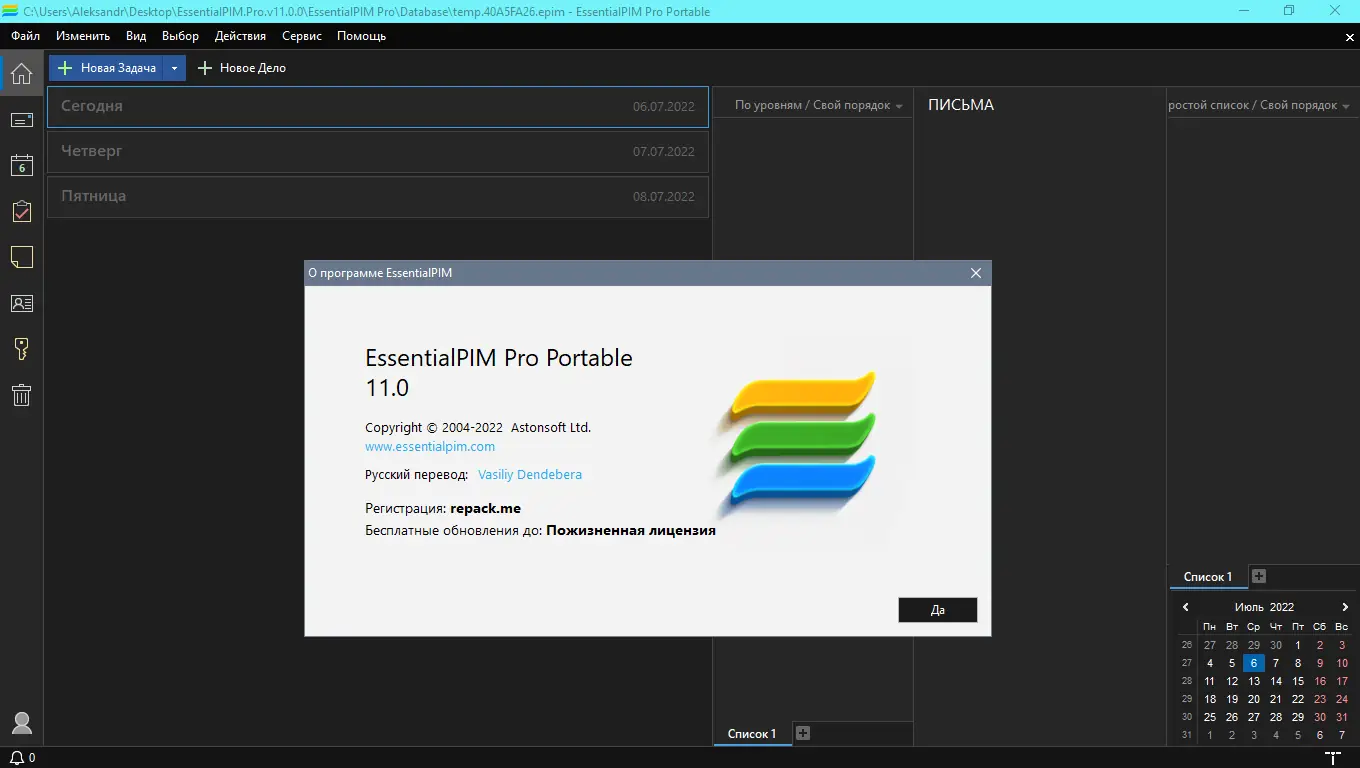Open the Изменить menu
The height and width of the screenshot is (768, 1360).
(83, 36)
